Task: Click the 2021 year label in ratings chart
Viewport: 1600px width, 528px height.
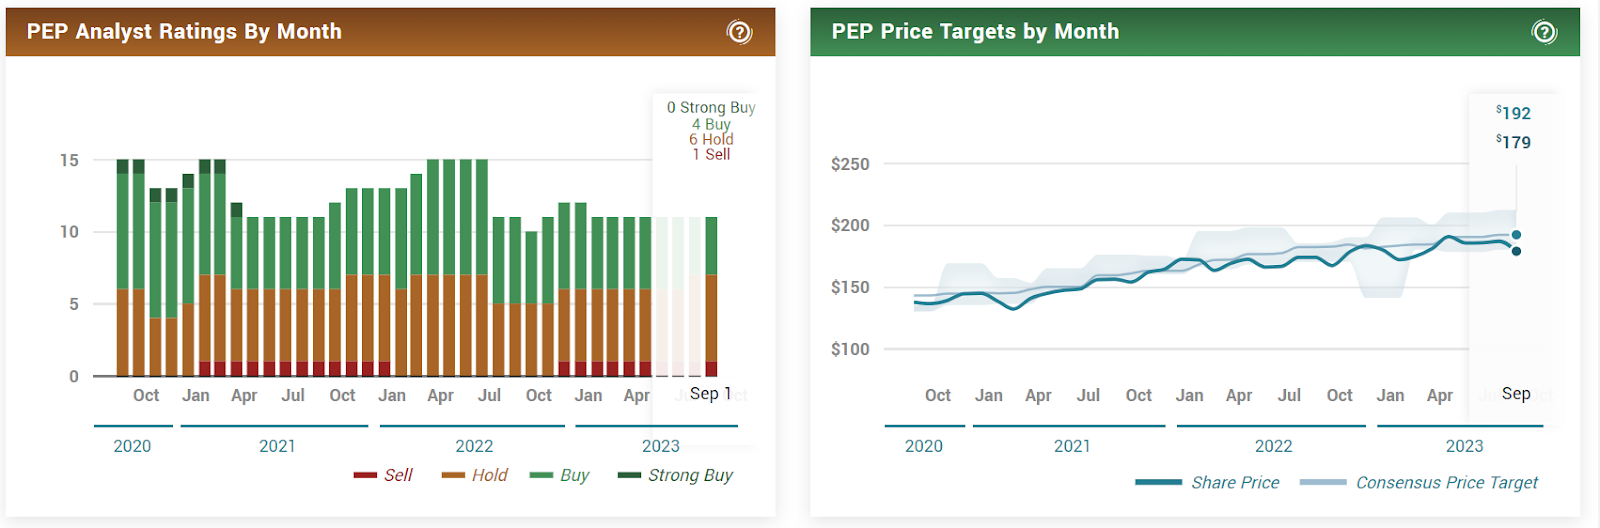Action: [277, 446]
